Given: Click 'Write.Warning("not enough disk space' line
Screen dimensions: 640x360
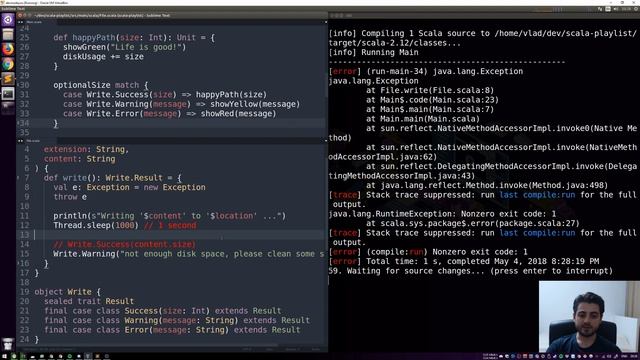Looking at the screenshot, I should [x=189, y=254].
